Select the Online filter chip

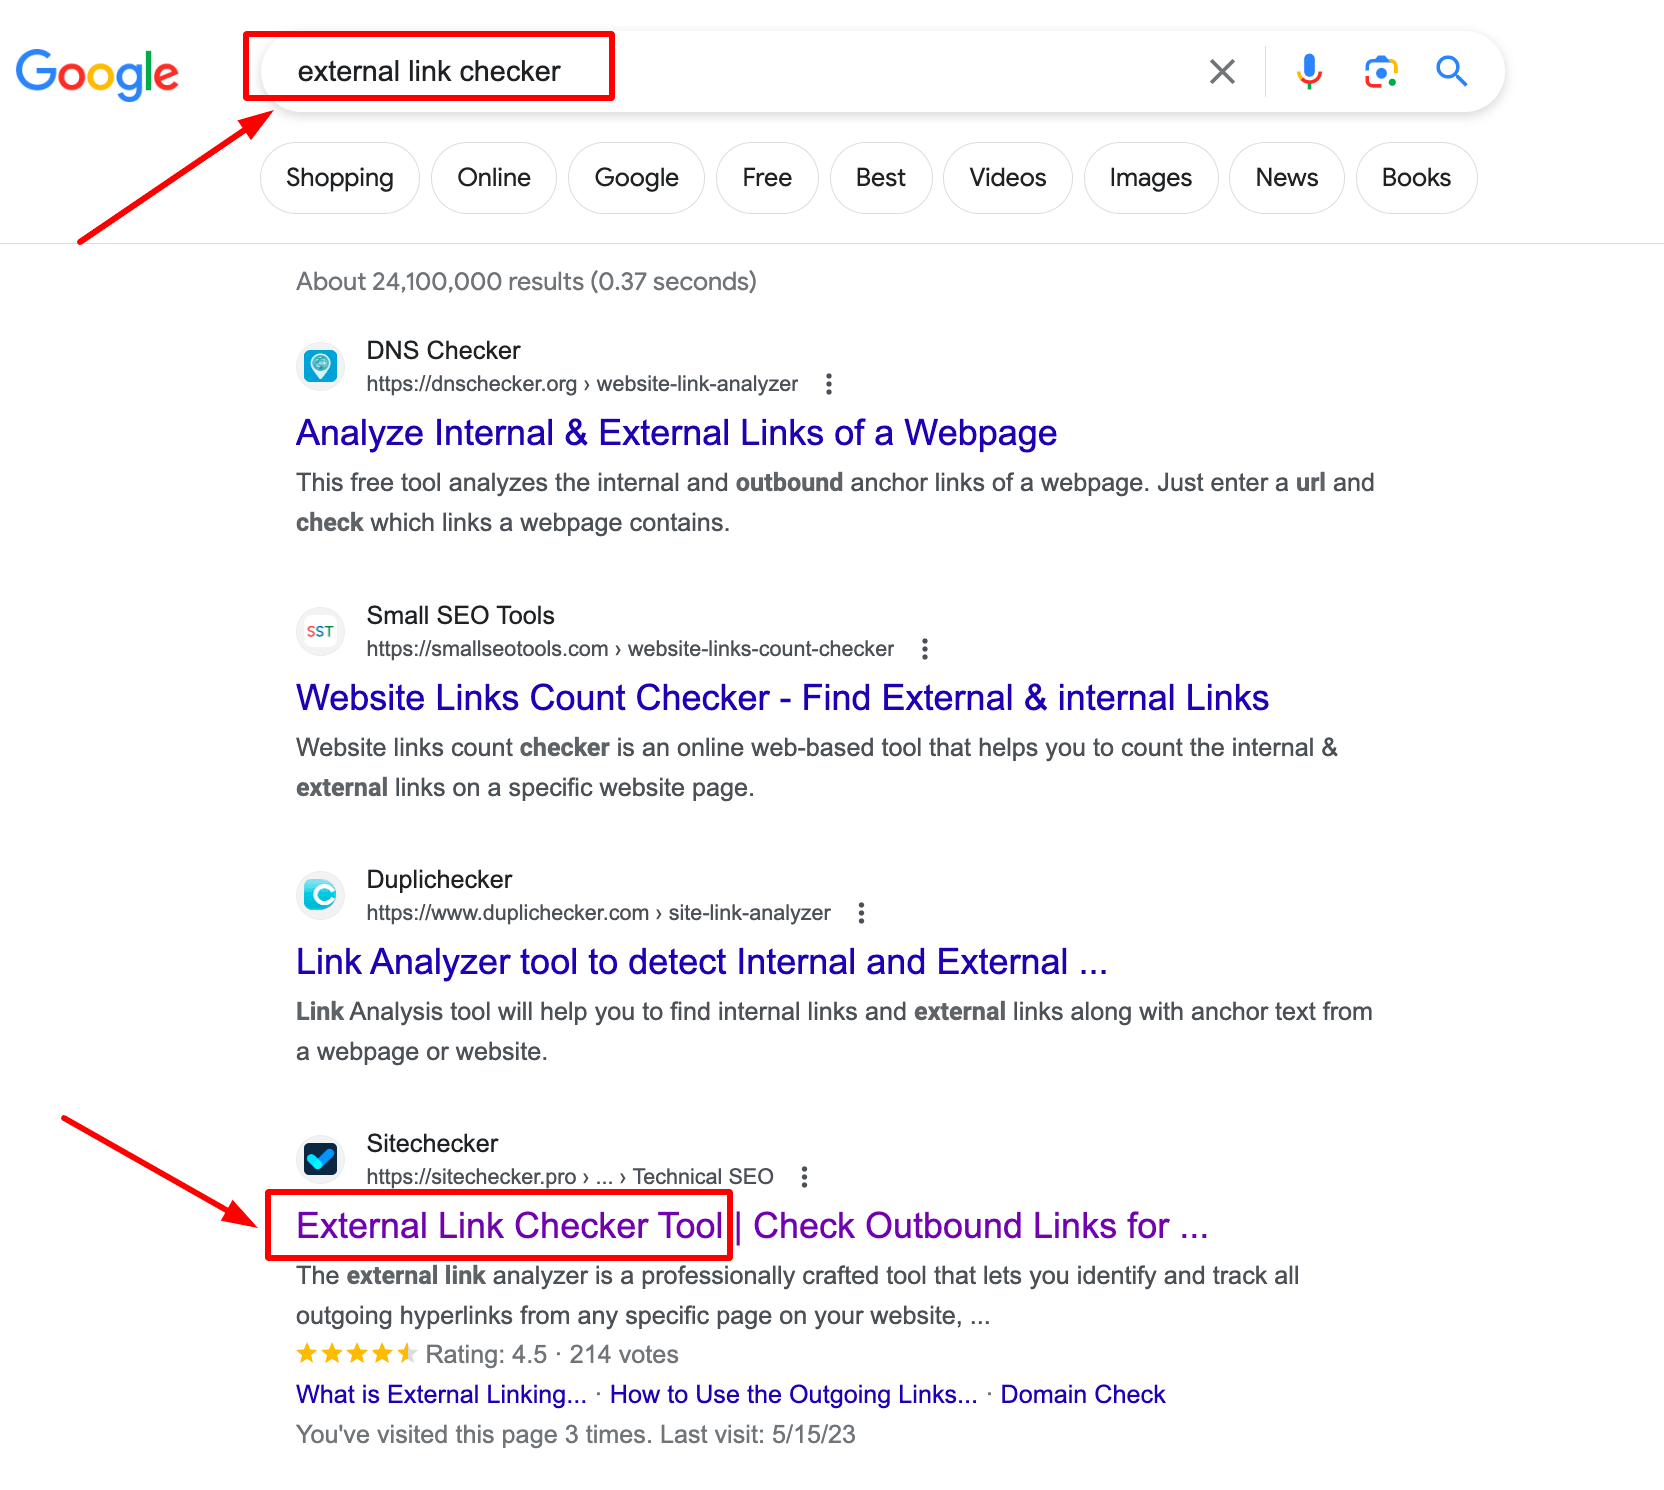pyautogui.click(x=494, y=178)
